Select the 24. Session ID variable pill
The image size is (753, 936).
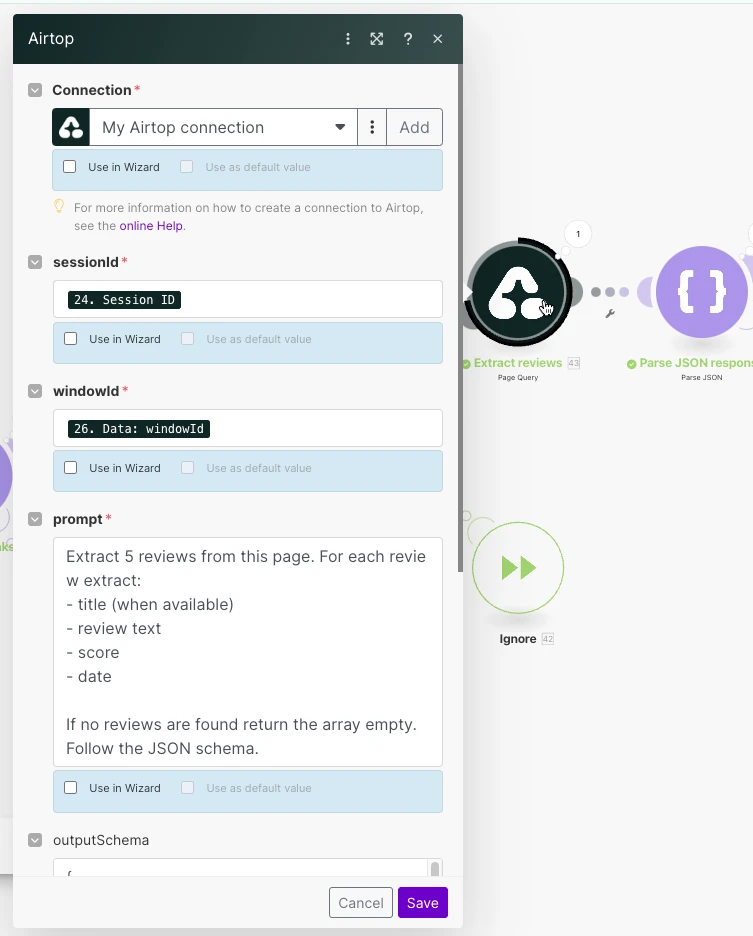124,300
